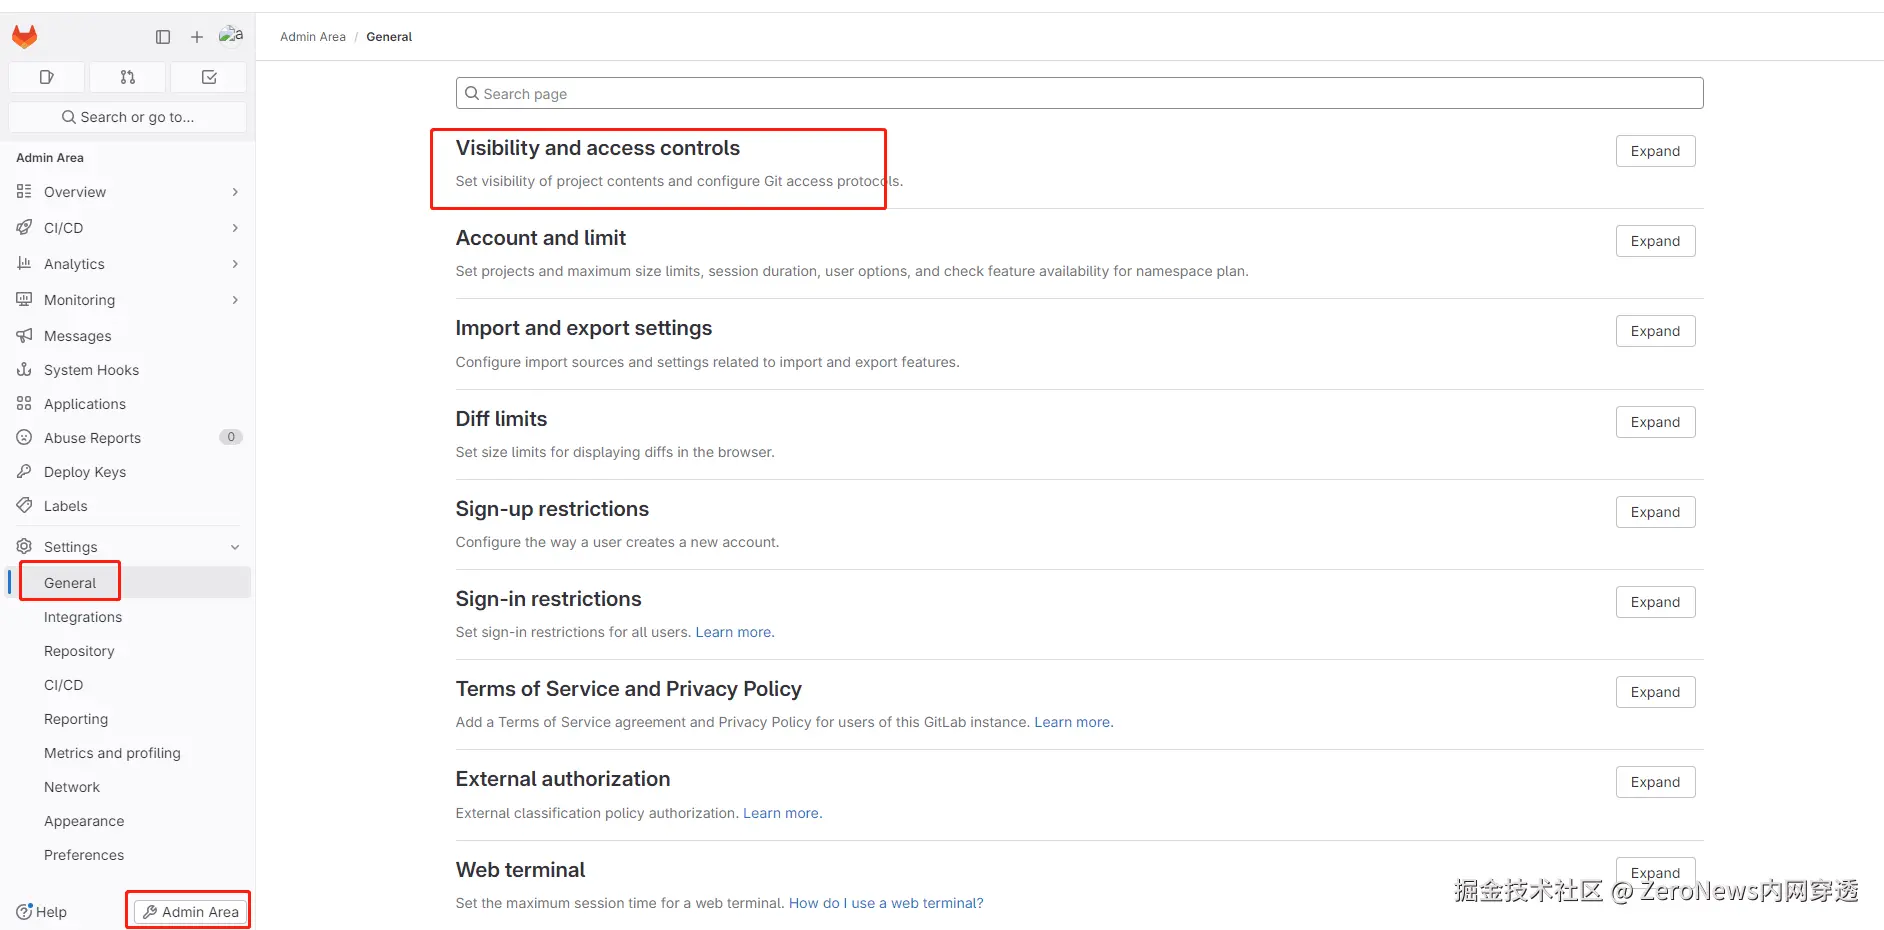Select Integrations under Settings
Viewport: 1884px width, 930px height.
(x=83, y=617)
